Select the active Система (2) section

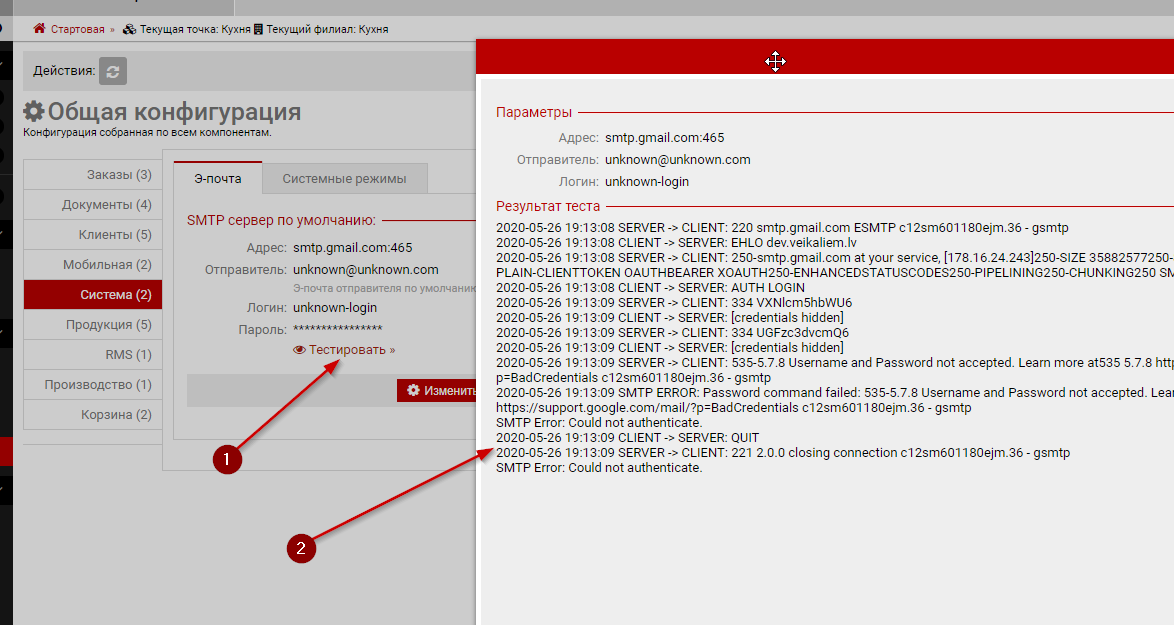115,295
